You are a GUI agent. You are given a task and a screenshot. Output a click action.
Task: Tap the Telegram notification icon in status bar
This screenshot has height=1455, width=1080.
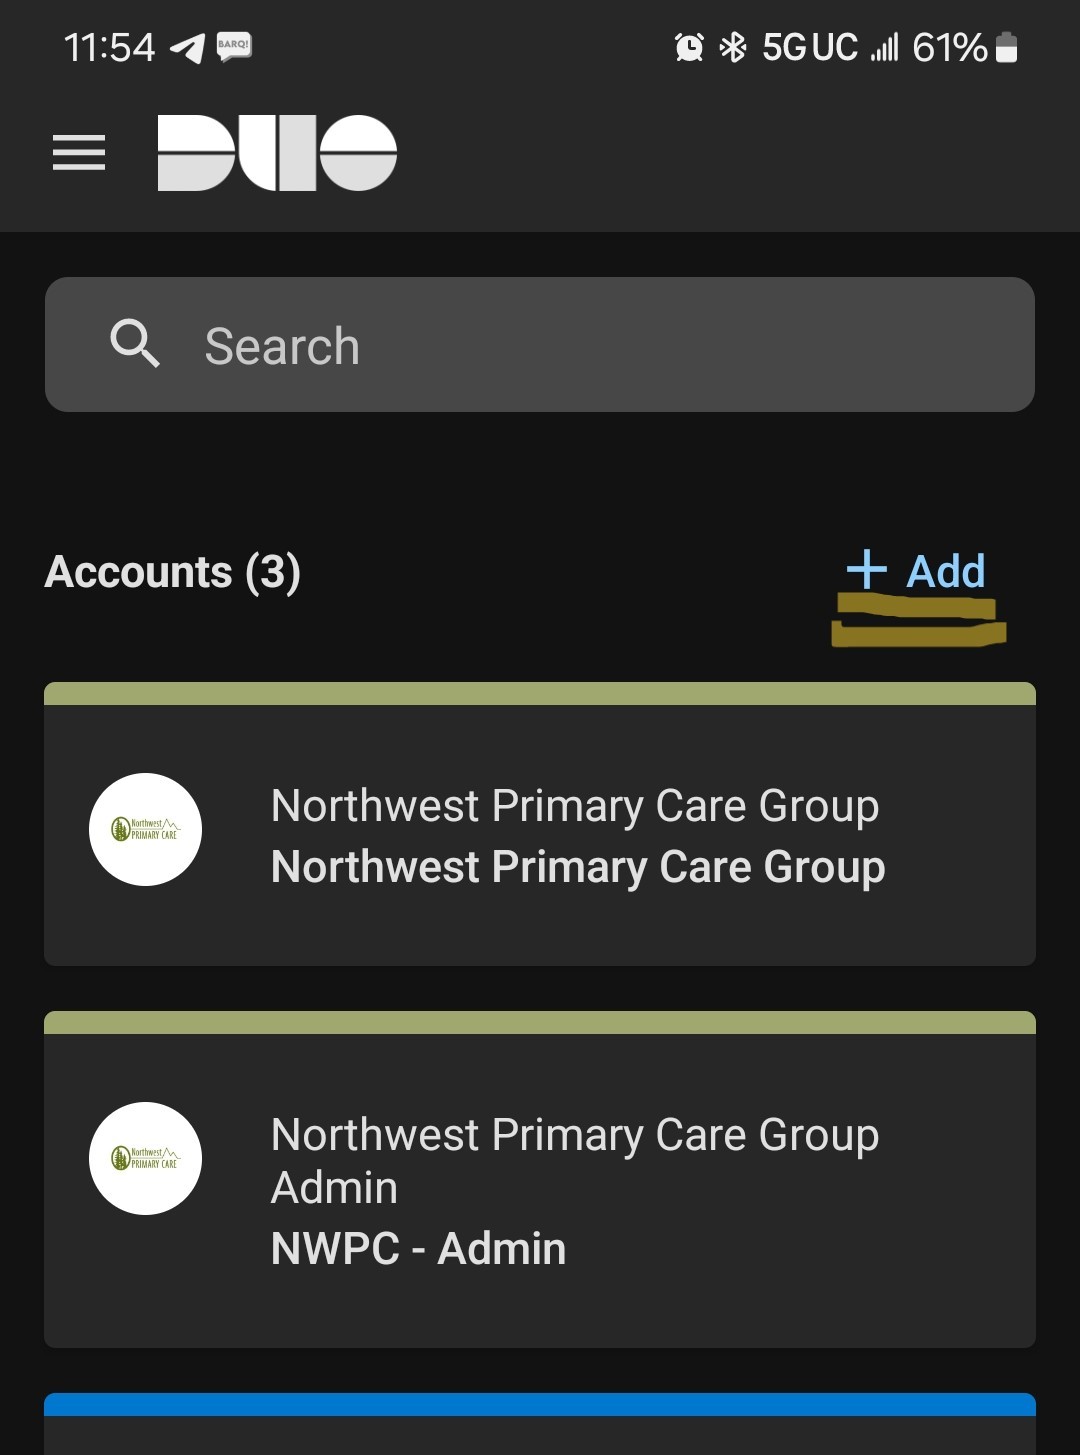[187, 47]
